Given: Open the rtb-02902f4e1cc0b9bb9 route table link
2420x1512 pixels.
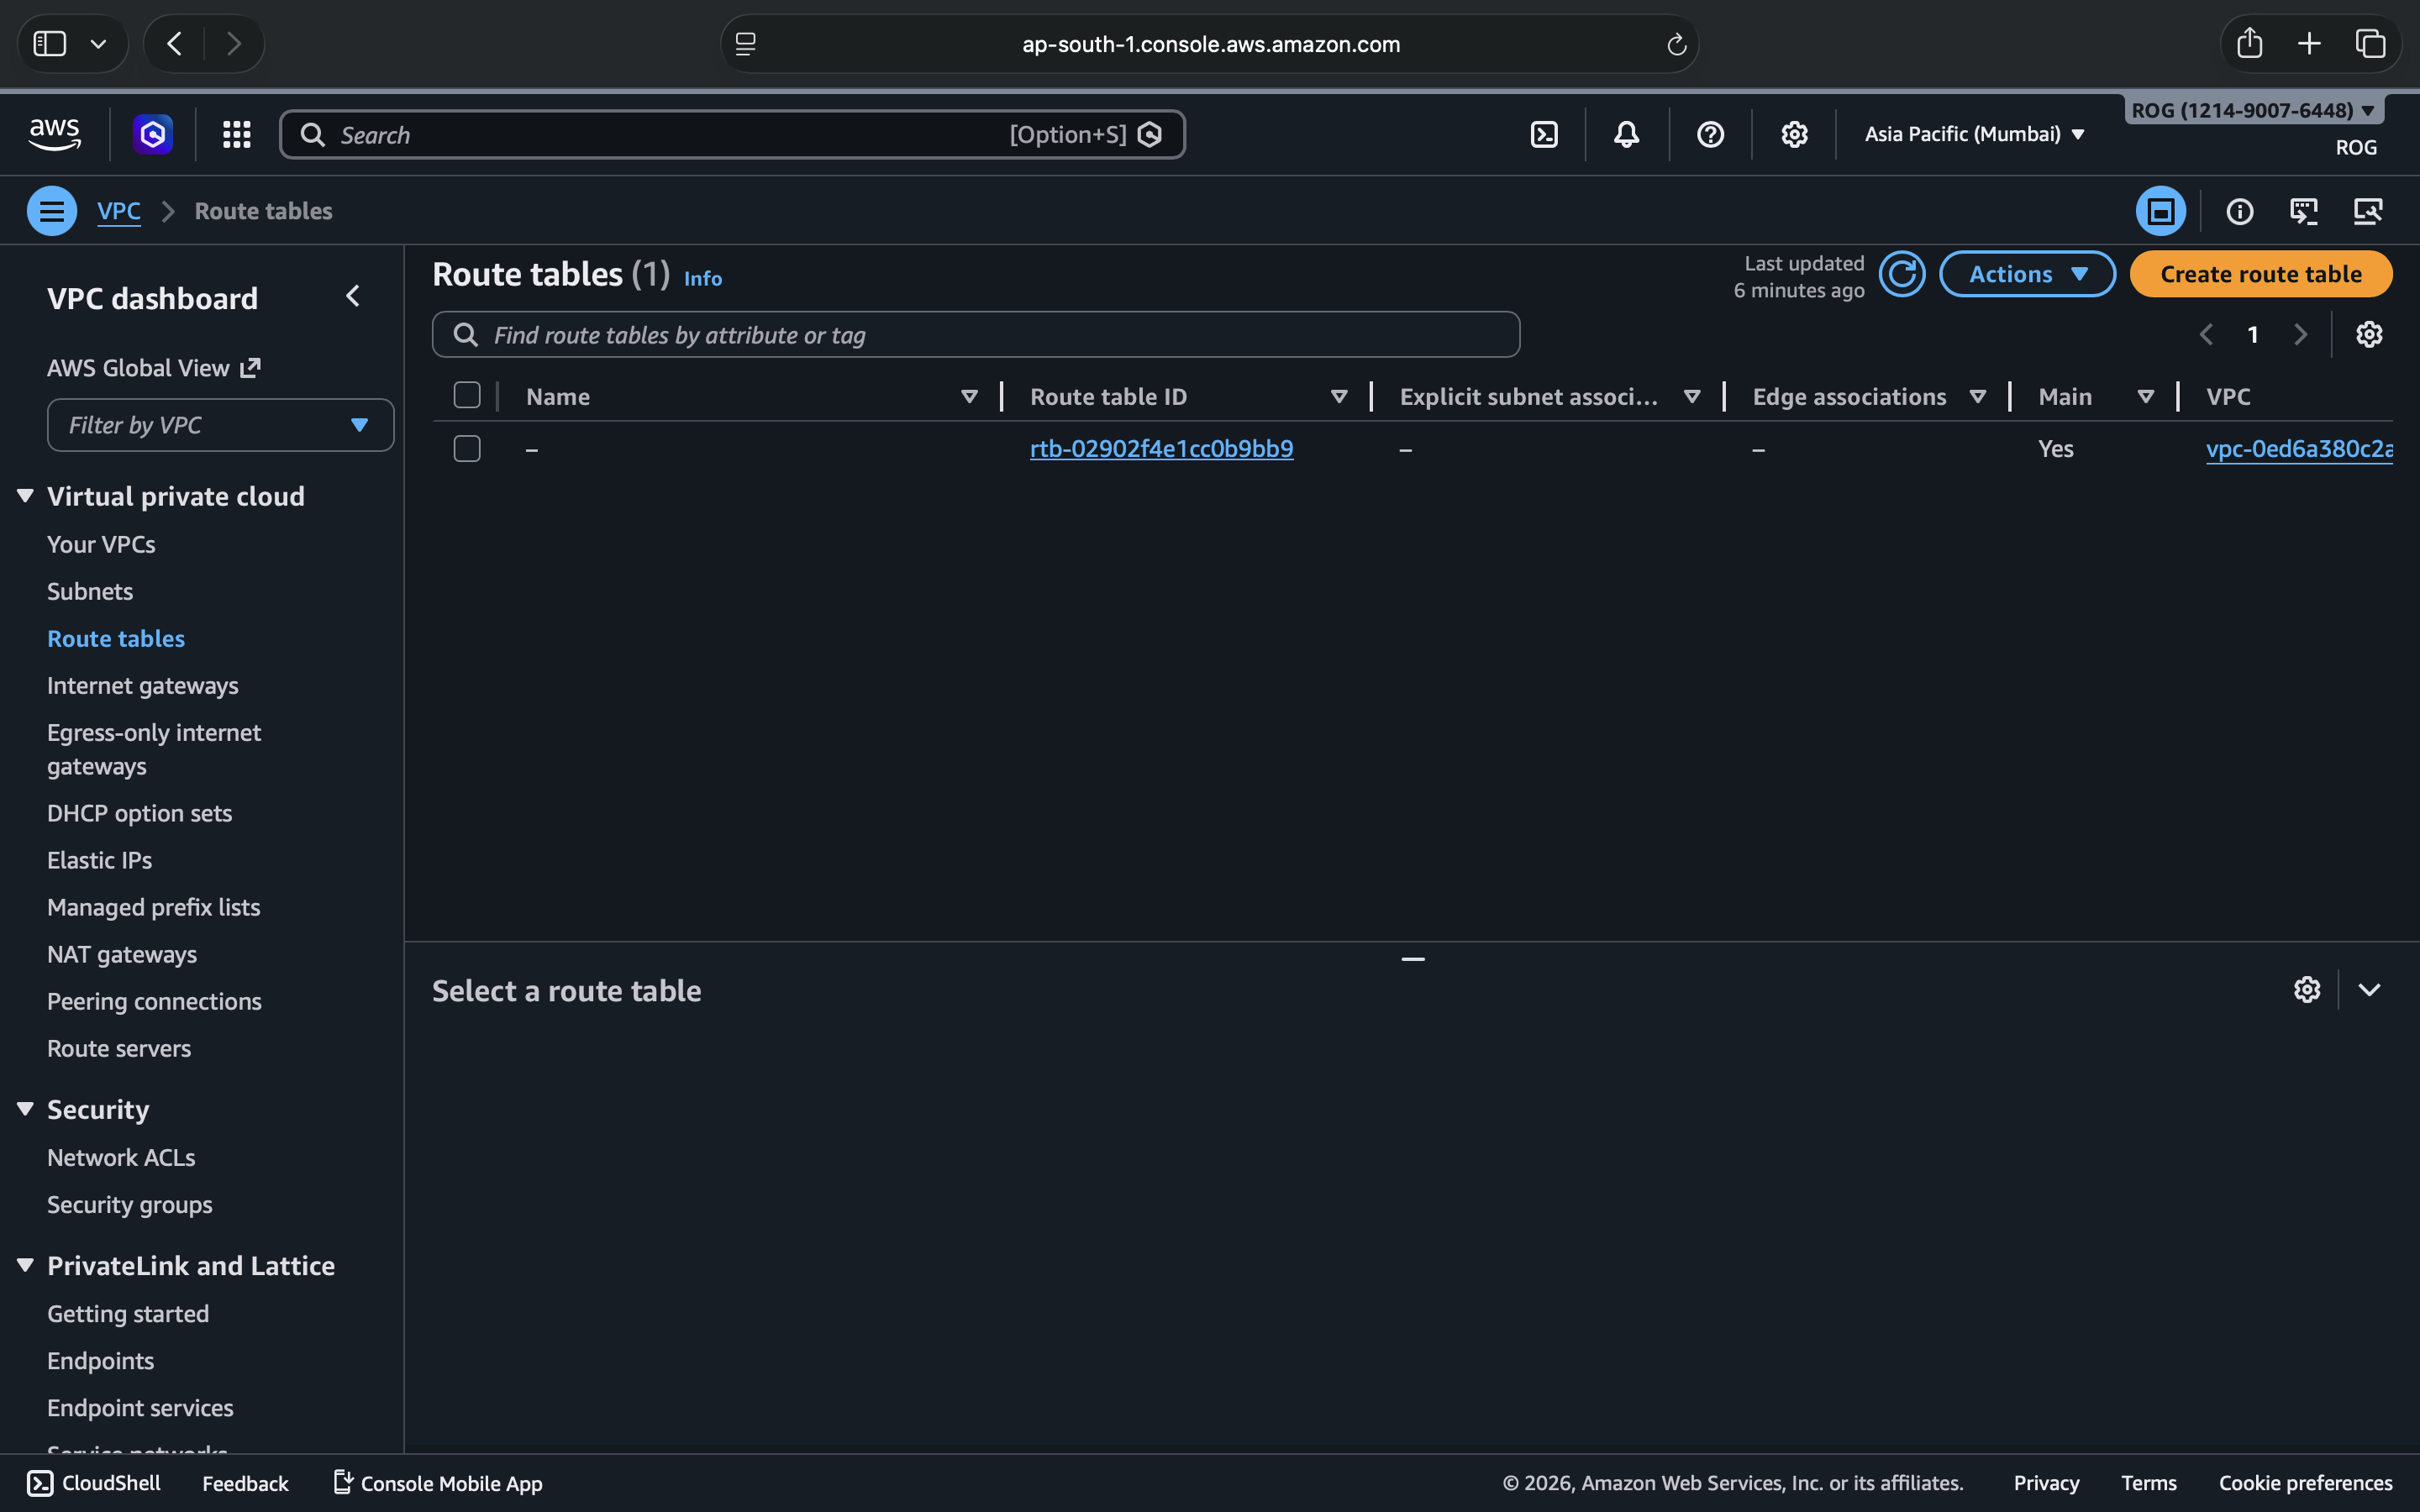Looking at the screenshot, I should click(x=1161, y=449).
